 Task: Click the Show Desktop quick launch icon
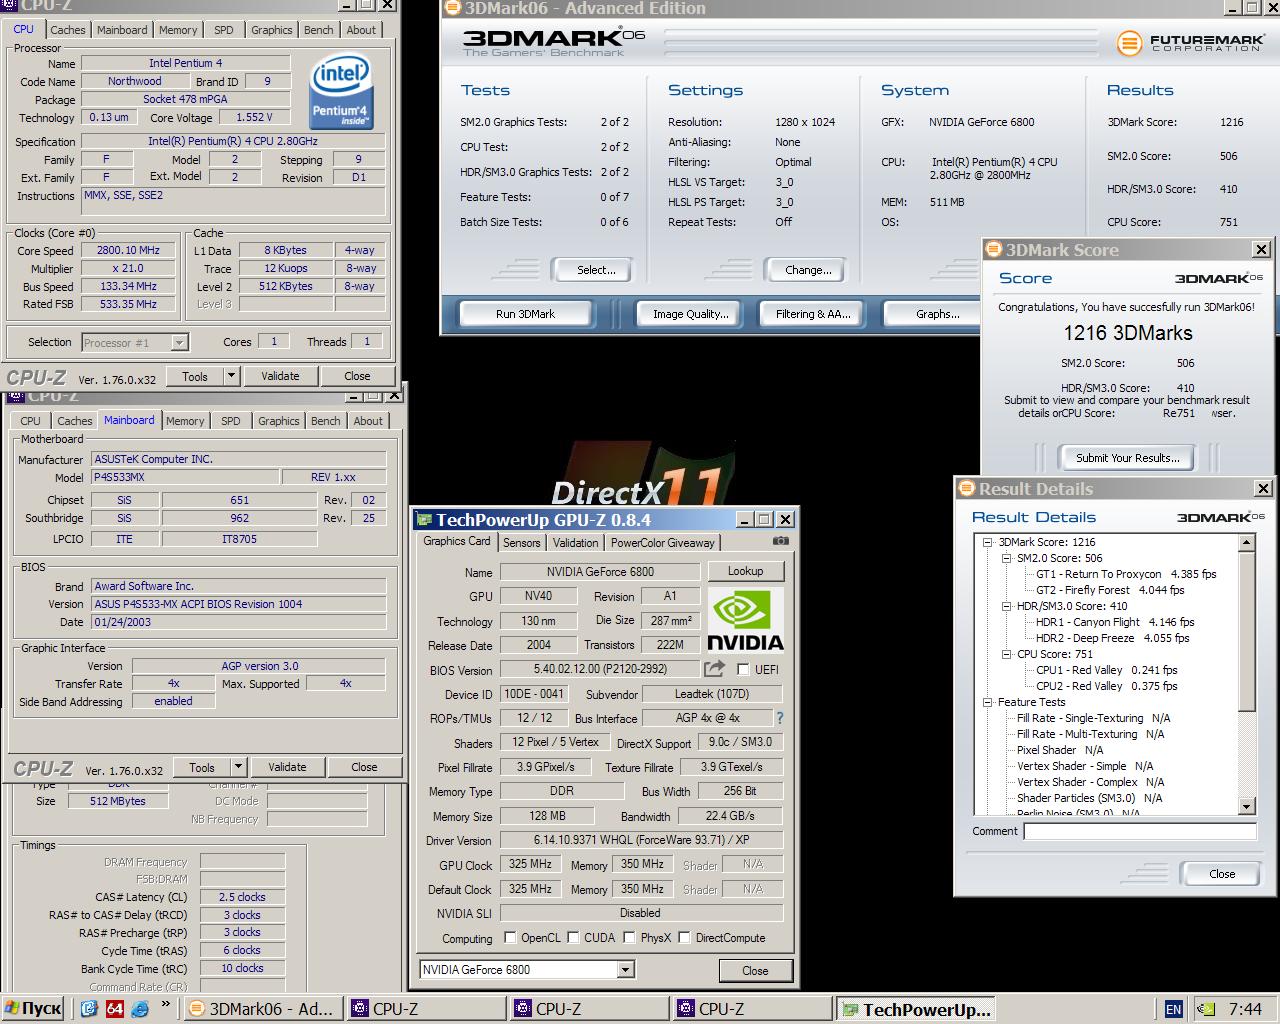[x=89, y=1009]
